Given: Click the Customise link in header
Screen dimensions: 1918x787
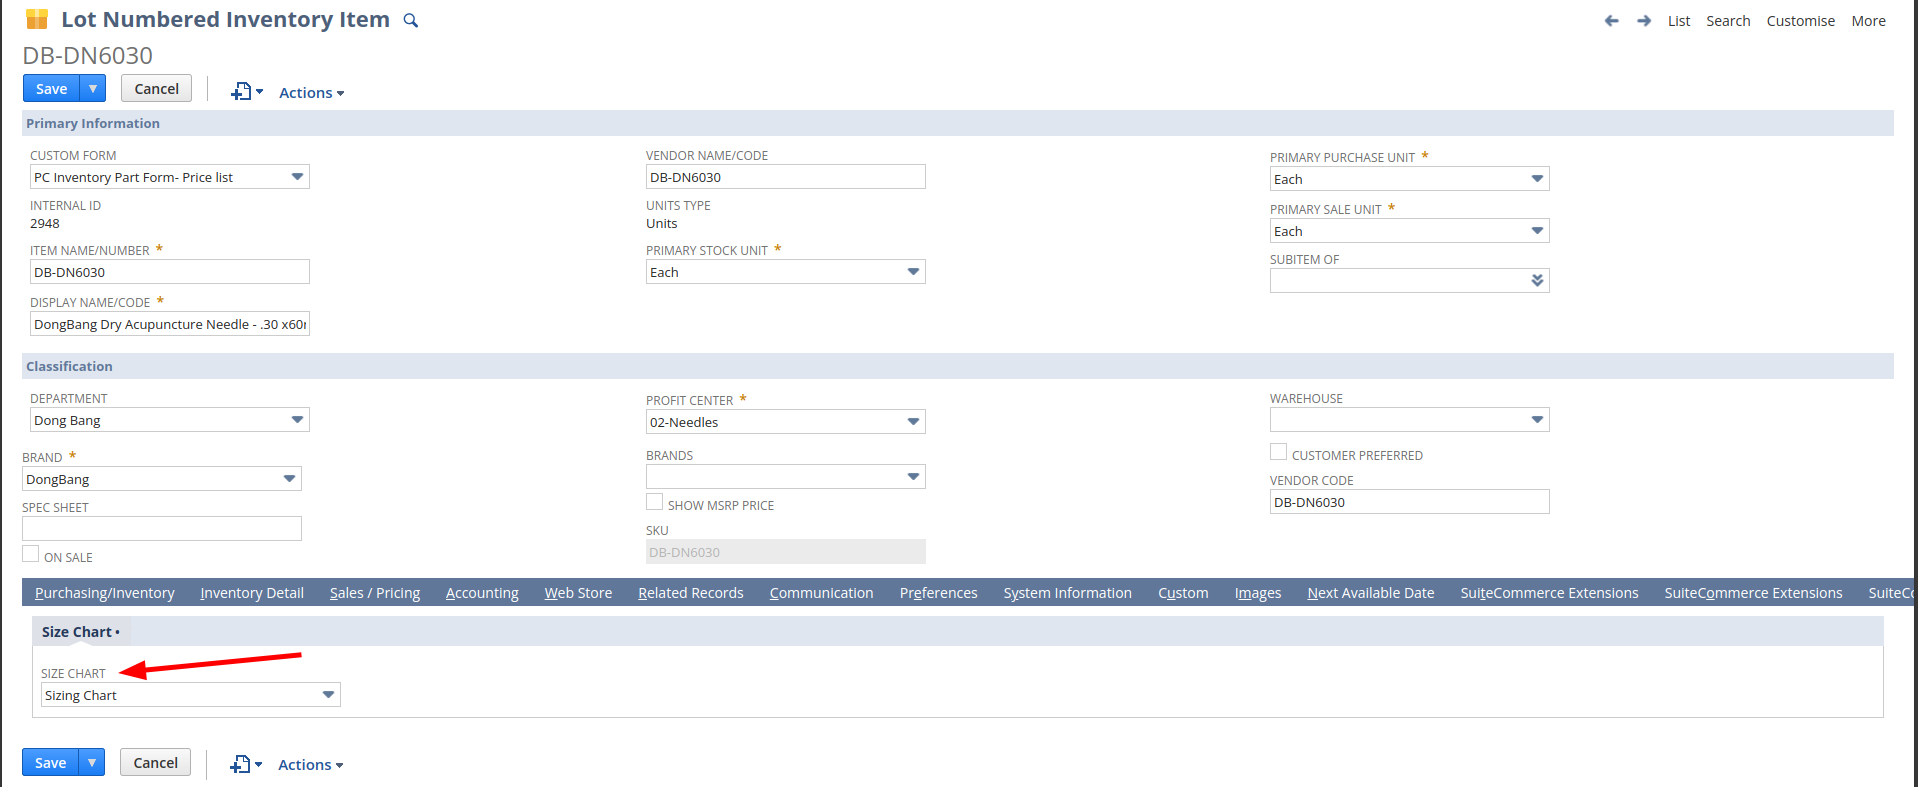Looking at the screenshot, I should [x=1800, y=21].
